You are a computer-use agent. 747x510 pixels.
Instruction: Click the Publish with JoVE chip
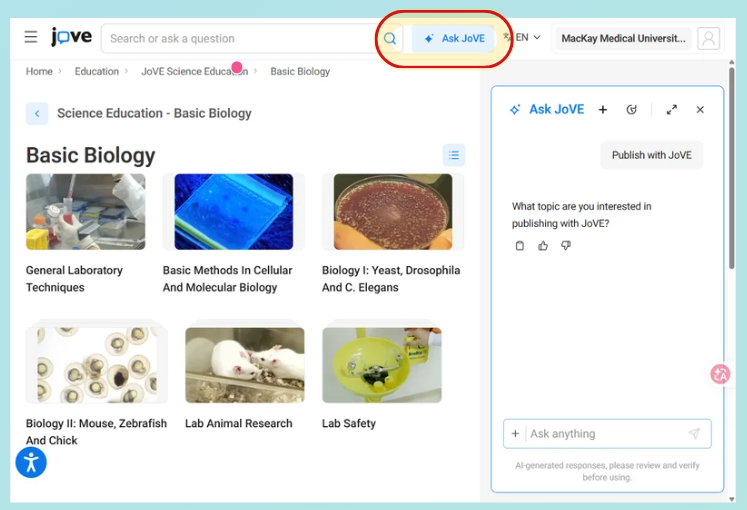click(652, 155)
